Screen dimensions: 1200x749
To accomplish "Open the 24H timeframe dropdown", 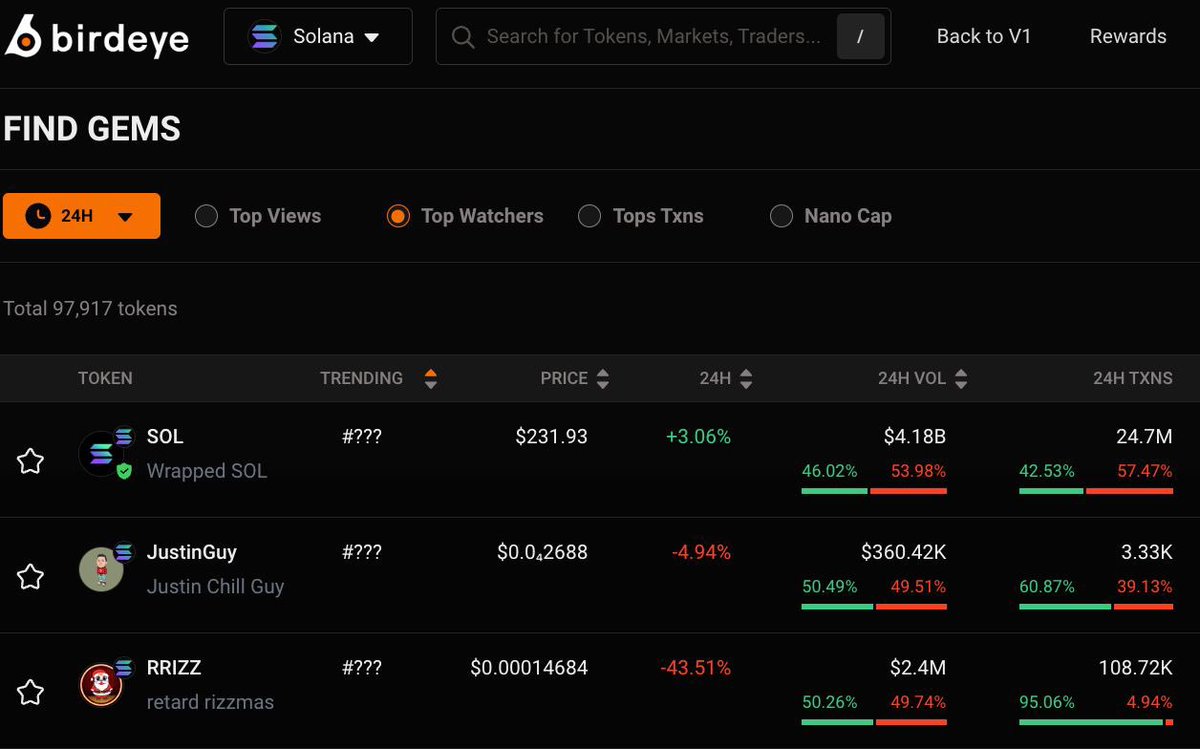I will point(82,216).
